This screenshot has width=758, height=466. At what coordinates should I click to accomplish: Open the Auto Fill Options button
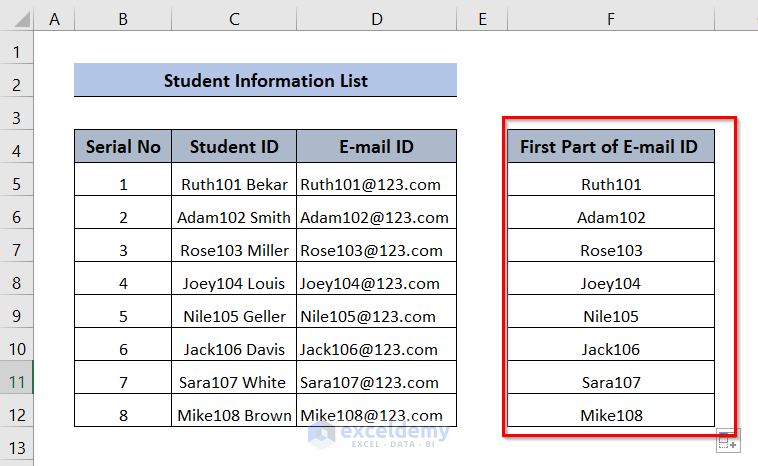coord(727,441)
